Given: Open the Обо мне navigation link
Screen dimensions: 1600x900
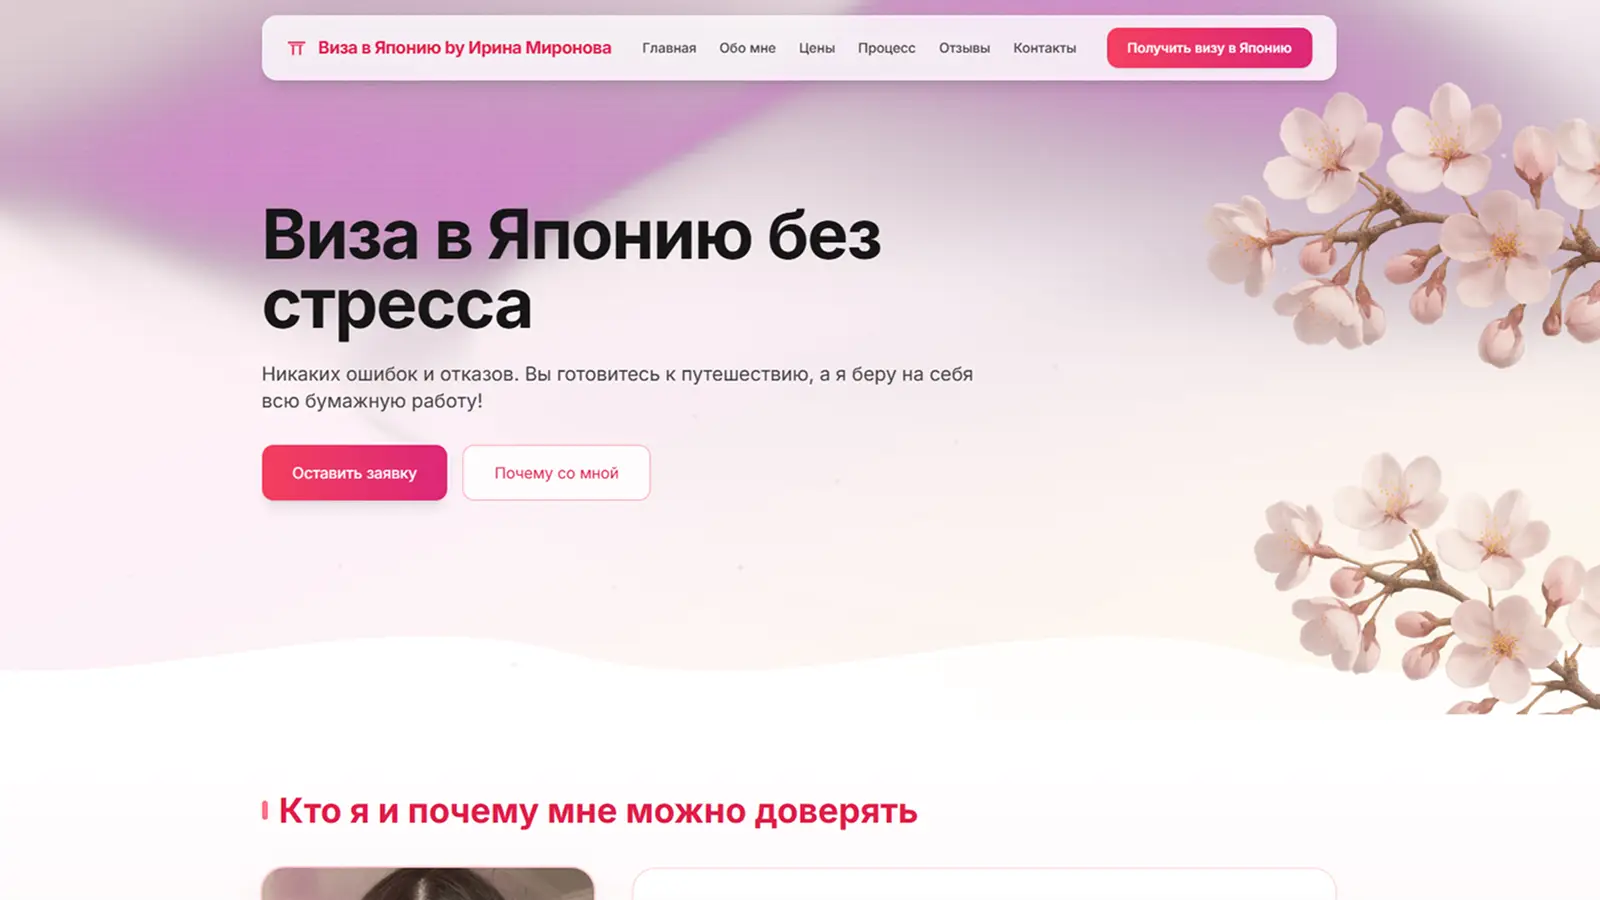Looking at the screenshot, I should 747,48.
